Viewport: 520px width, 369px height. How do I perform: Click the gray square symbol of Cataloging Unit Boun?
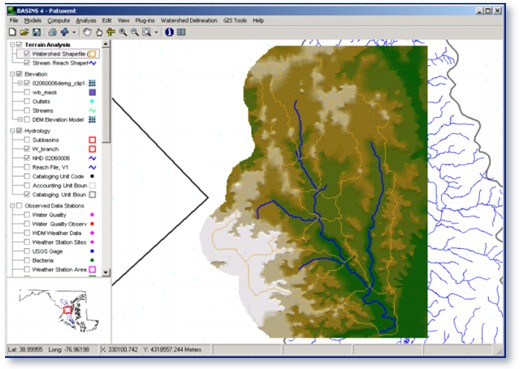pos(92,195)
